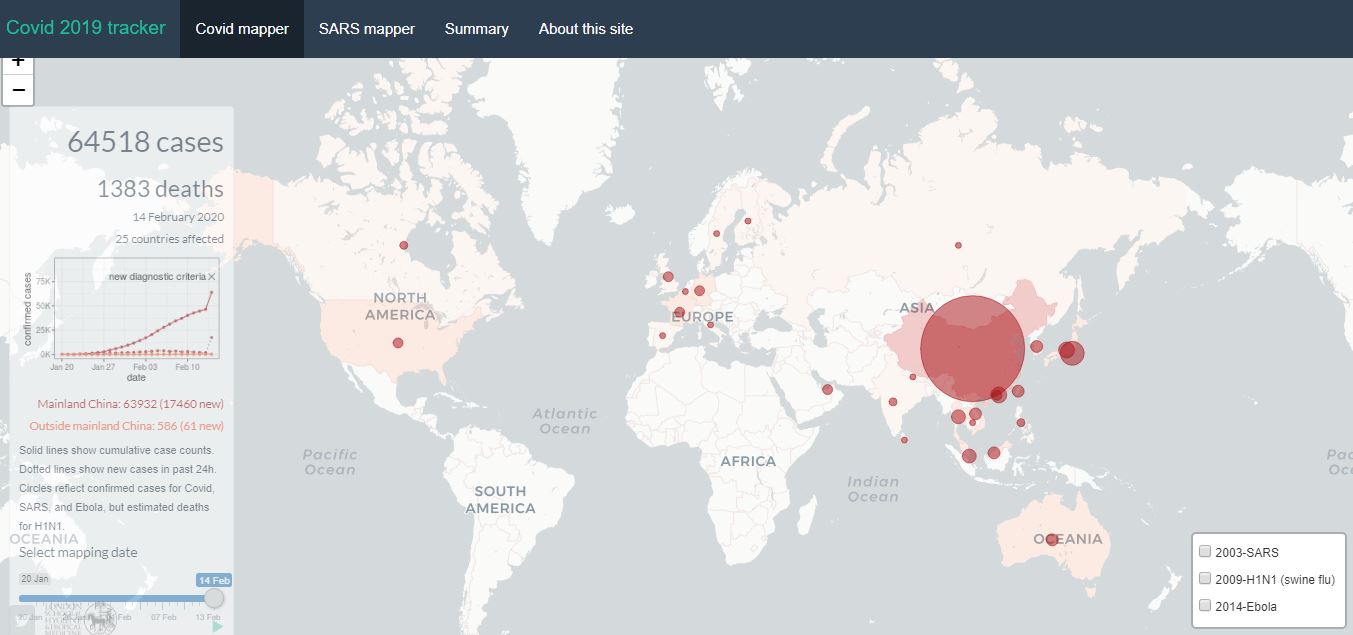
Task: Switch to the Summary tab
Action: (x=476, y=29)
